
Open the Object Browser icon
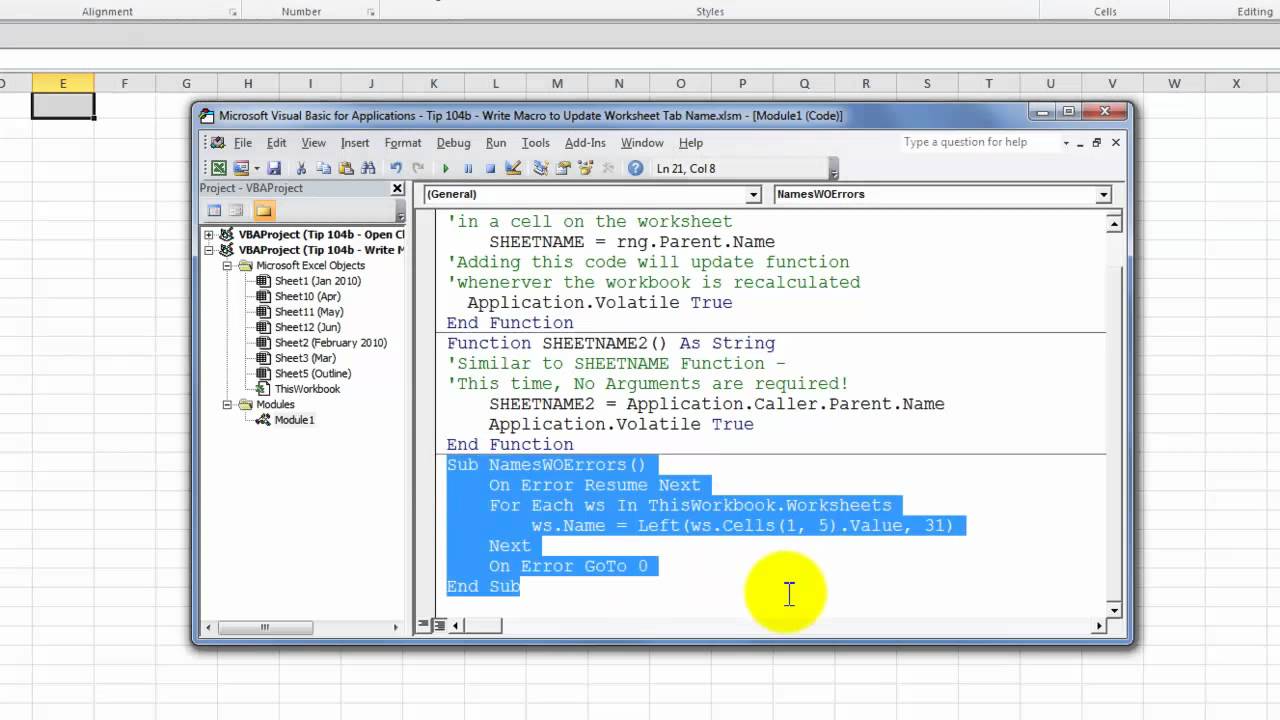tap(585, 168)
